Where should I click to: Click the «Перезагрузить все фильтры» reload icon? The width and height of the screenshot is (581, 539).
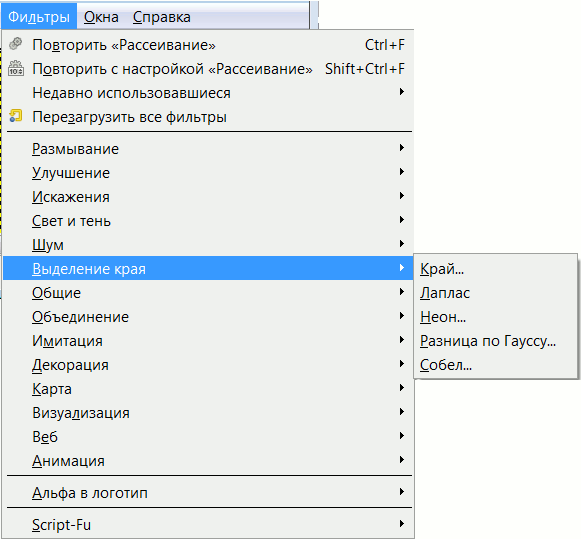[16, 116]
